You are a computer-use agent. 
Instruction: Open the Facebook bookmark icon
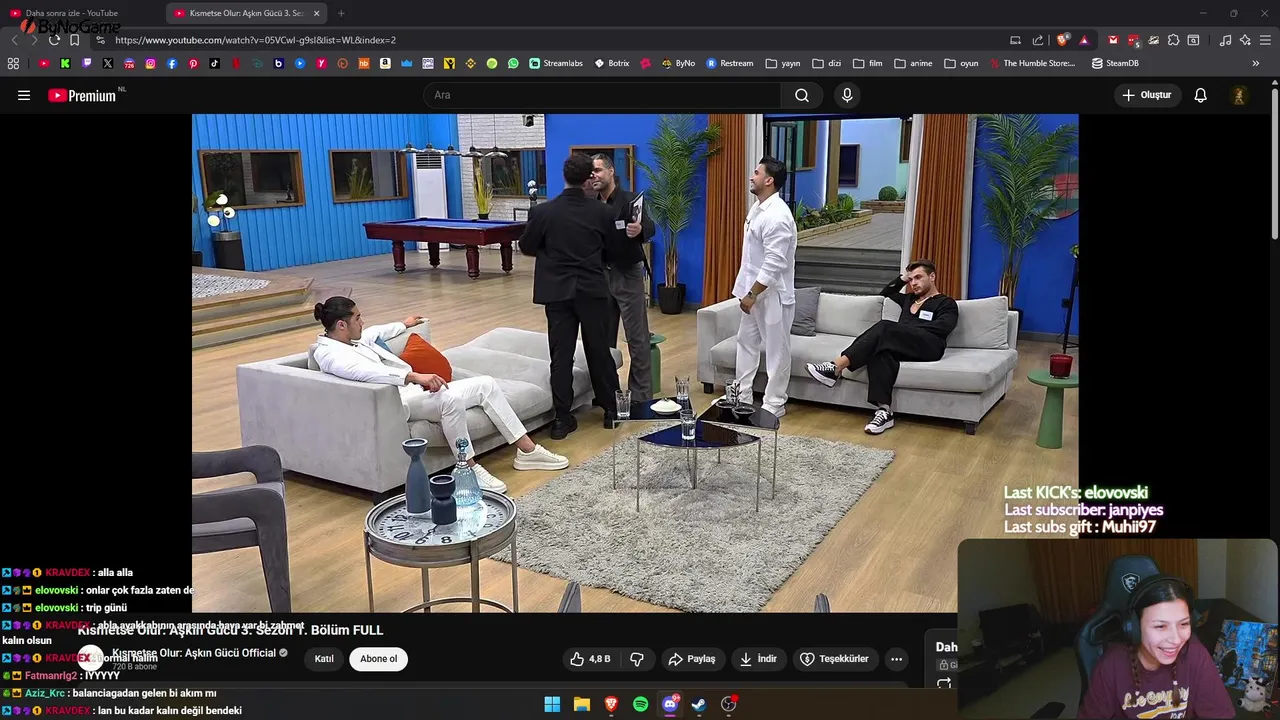click(172, 63)
